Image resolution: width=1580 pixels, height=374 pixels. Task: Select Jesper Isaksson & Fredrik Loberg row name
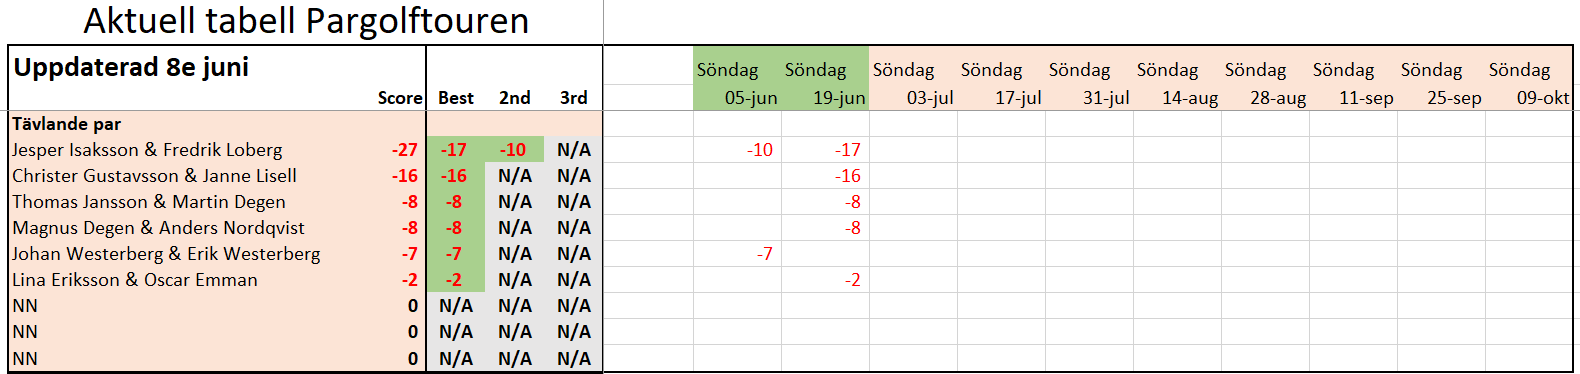[147, 150]
